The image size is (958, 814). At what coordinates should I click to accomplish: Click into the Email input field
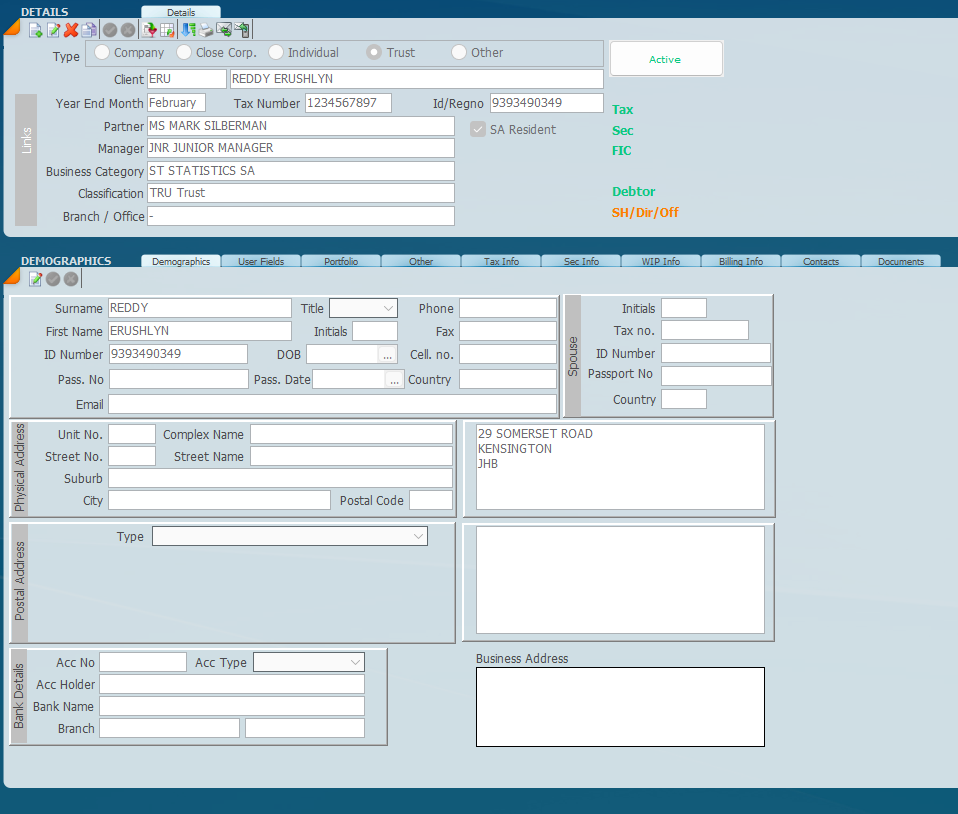click(332, 404)
